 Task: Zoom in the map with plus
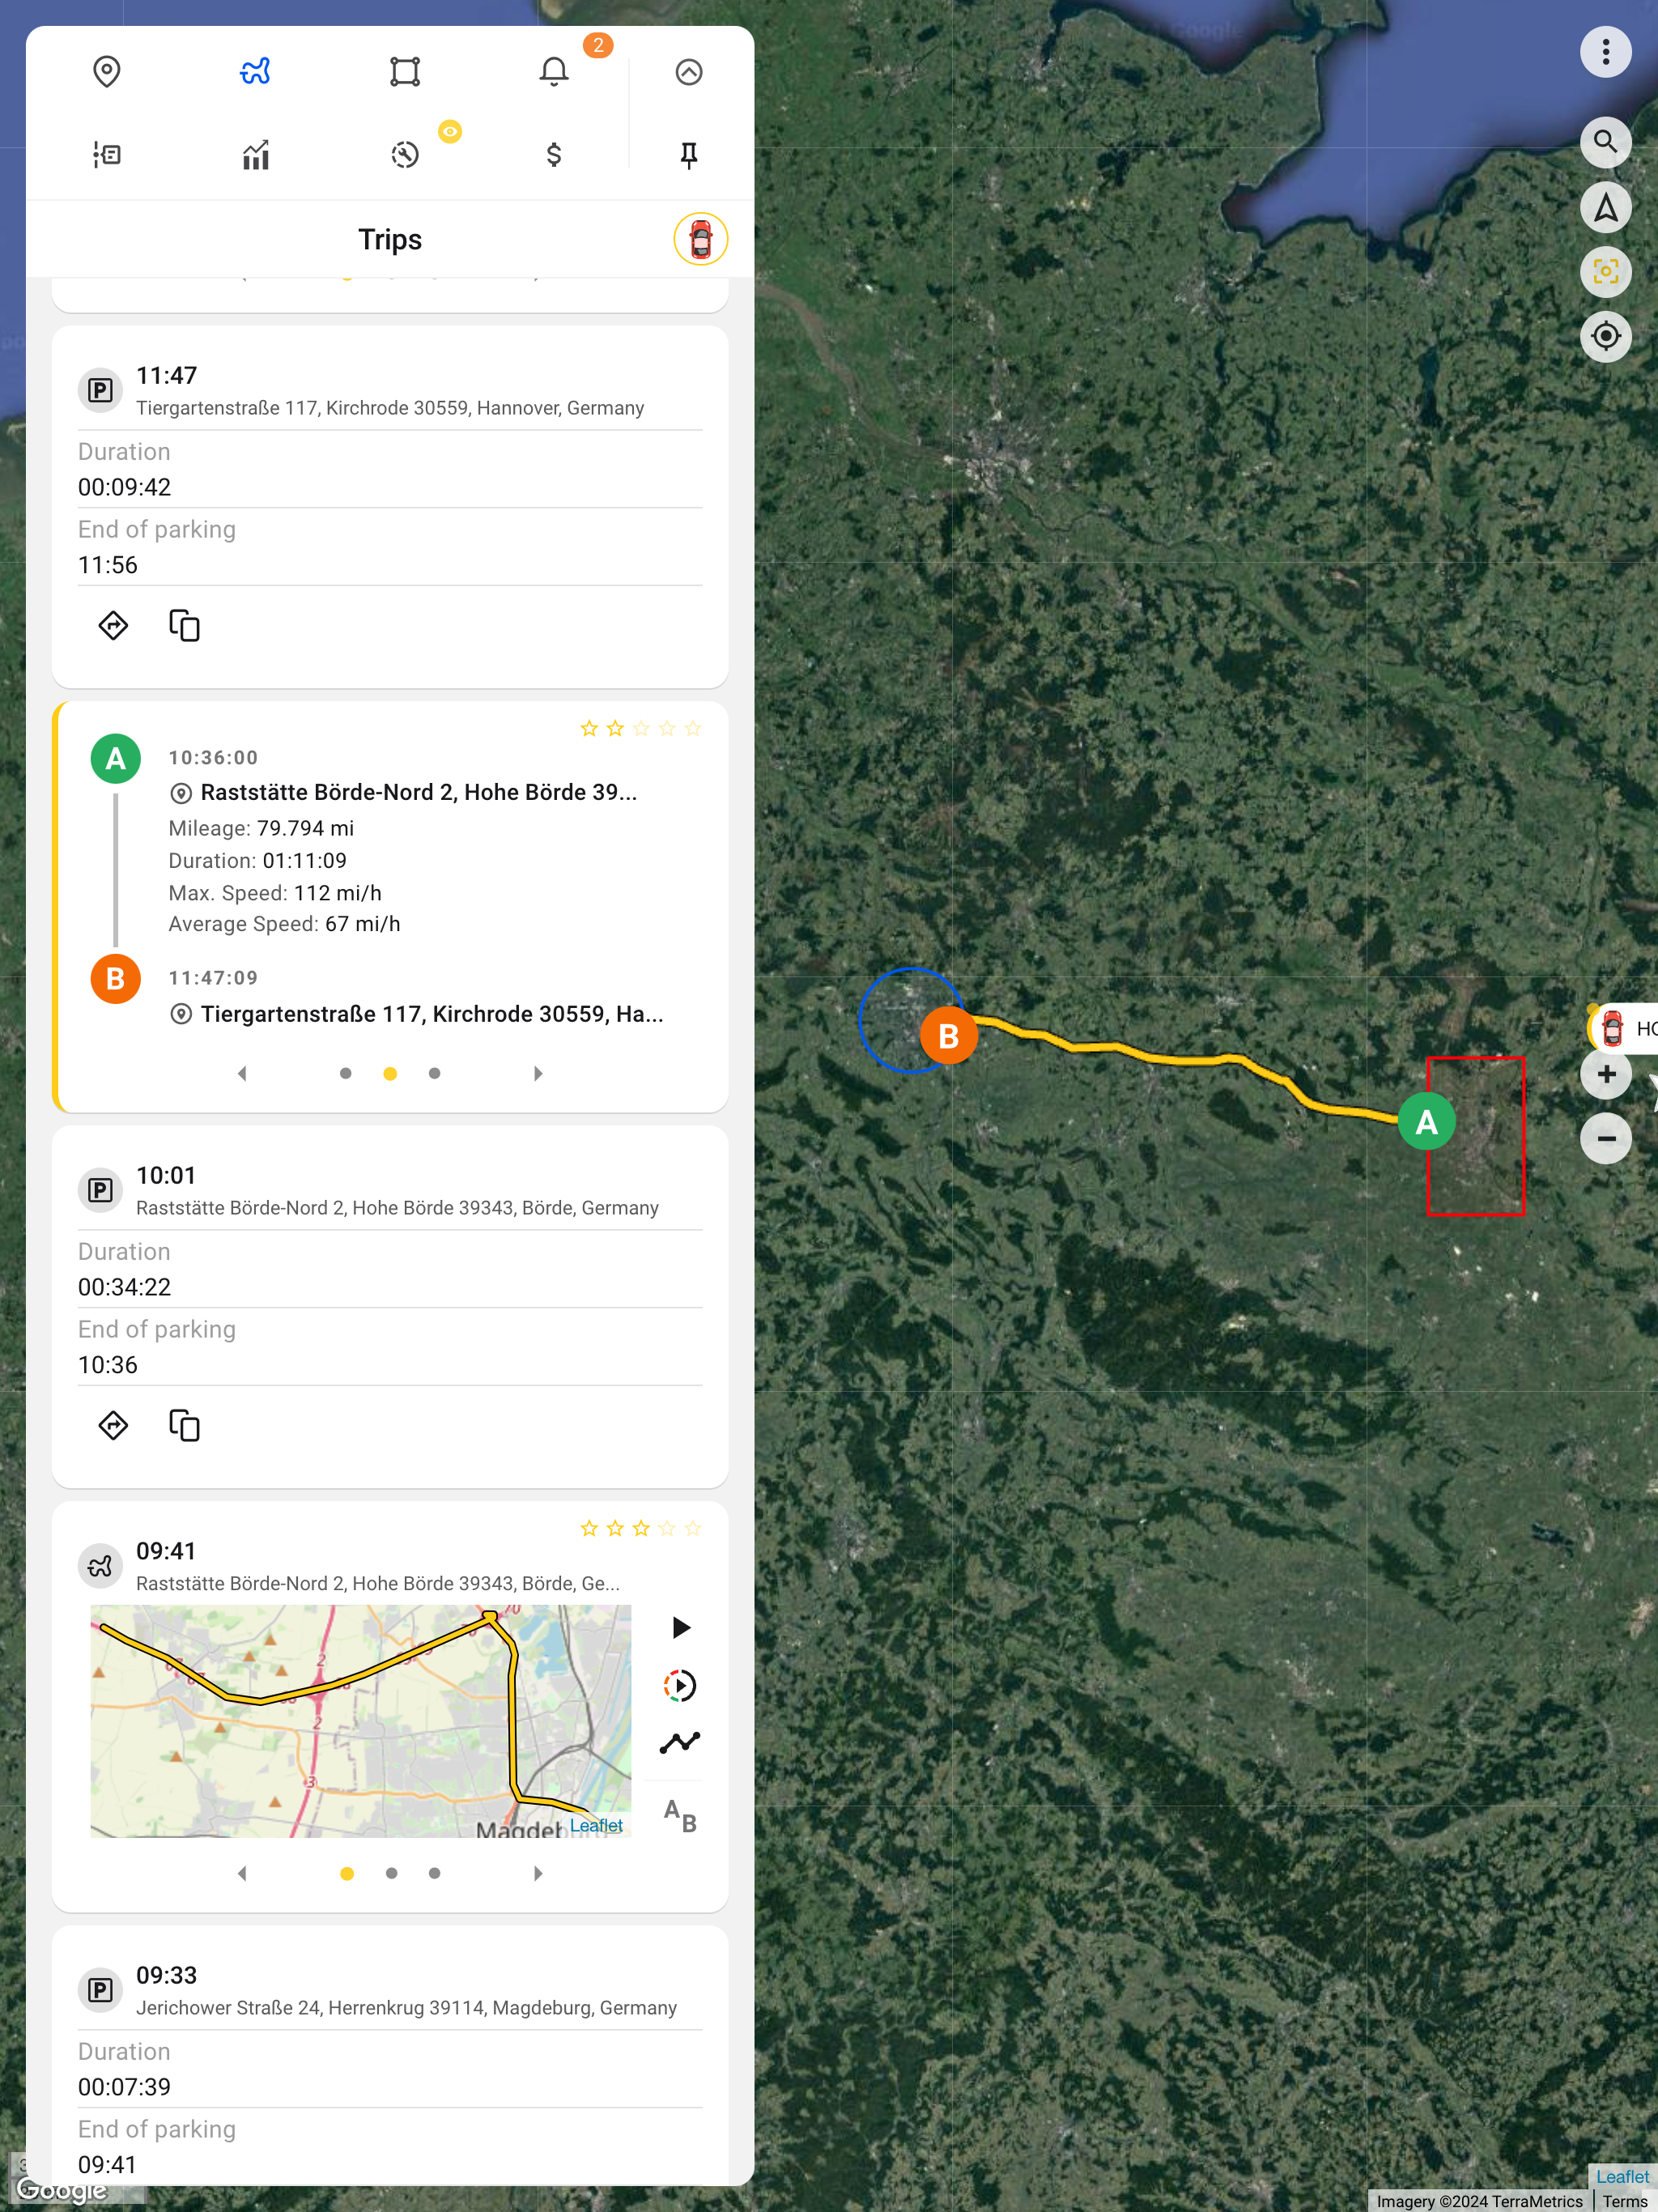coord(1606,1075)
